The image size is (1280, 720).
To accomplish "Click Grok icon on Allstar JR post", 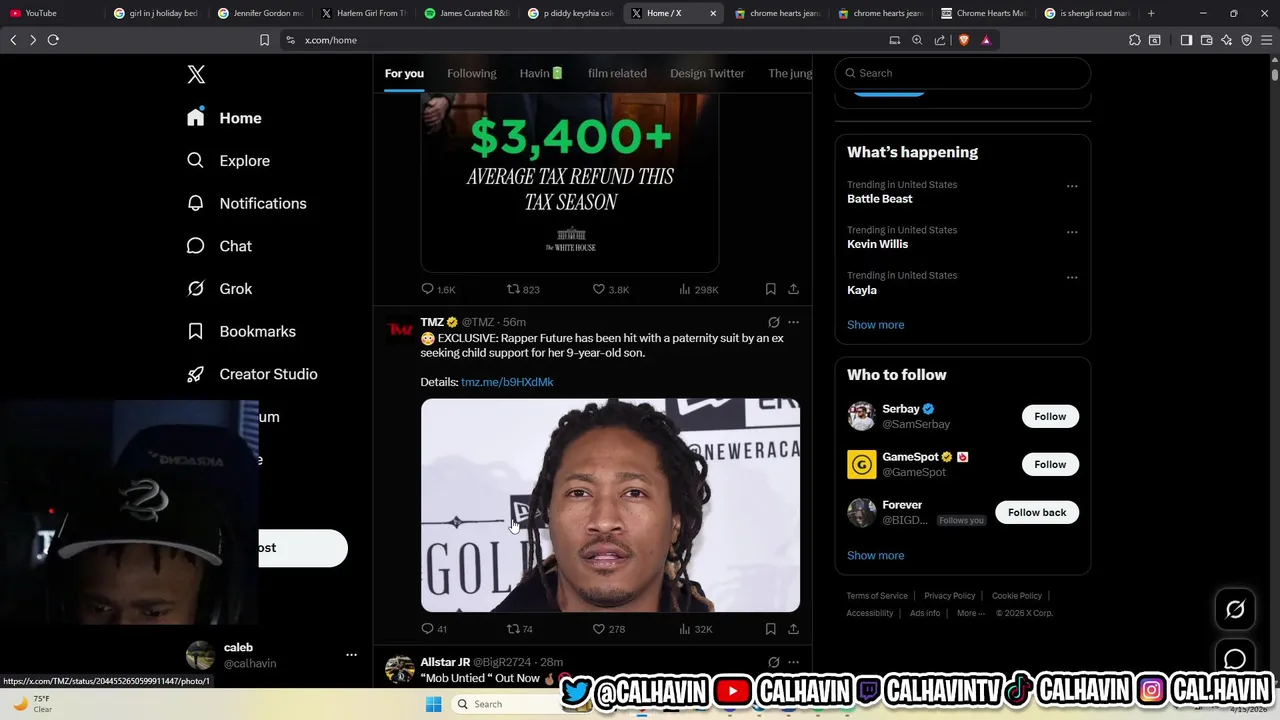I will (x=773, y=662).
